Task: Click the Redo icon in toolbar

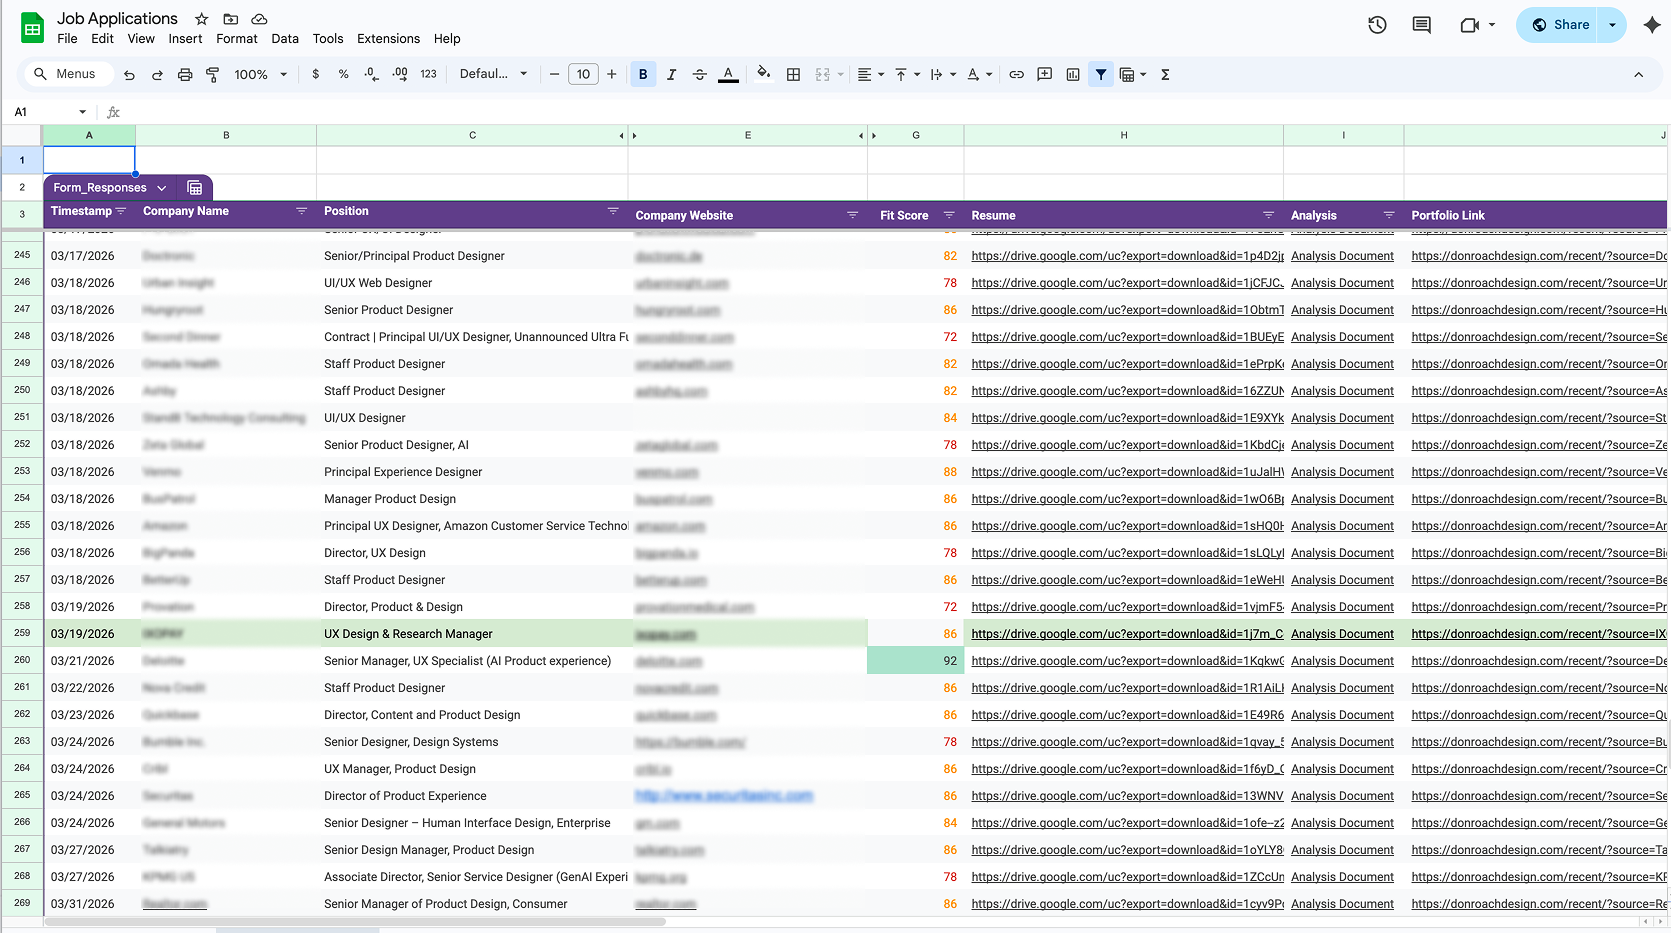Action: click(157, 75)
